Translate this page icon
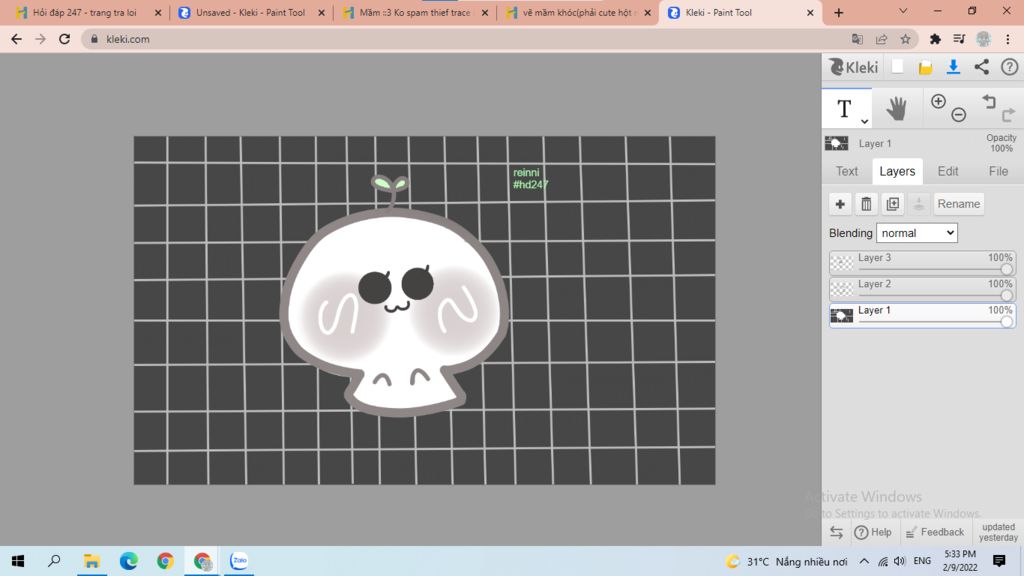 (857, 39)
